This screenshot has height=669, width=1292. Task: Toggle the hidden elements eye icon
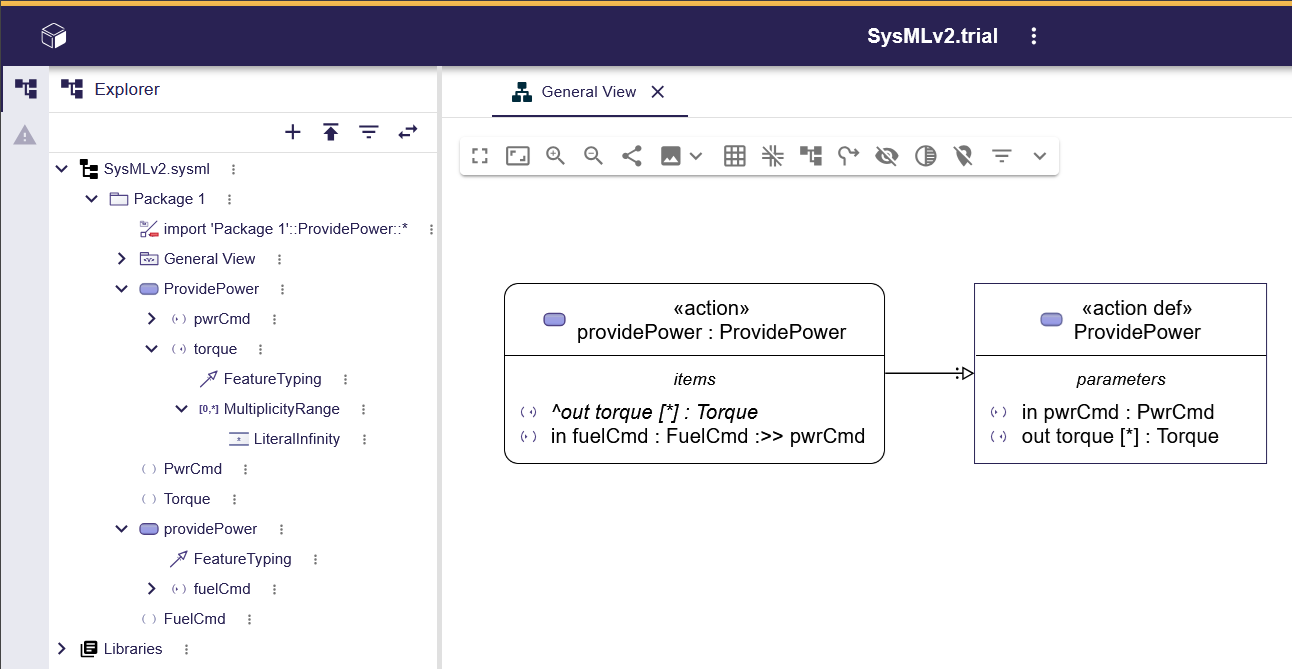tap(886, 156)
